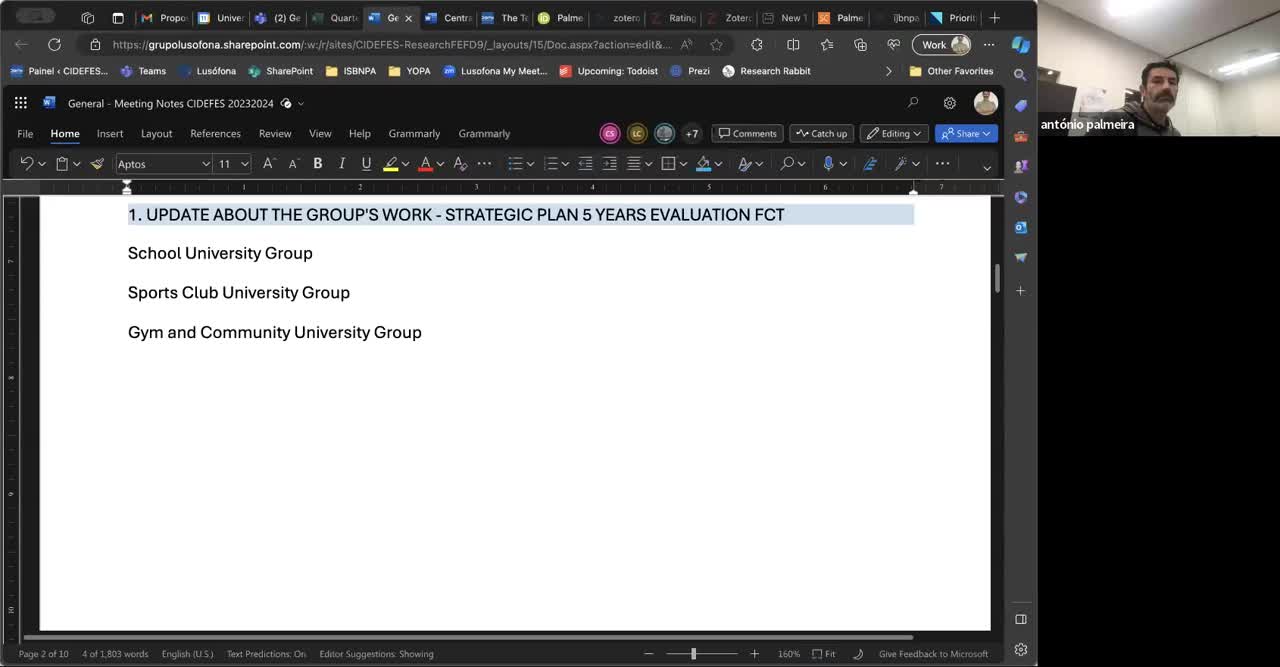Apply shading paint bucket color
Viewport: 1280px width, 667px height.
(703, 163)
